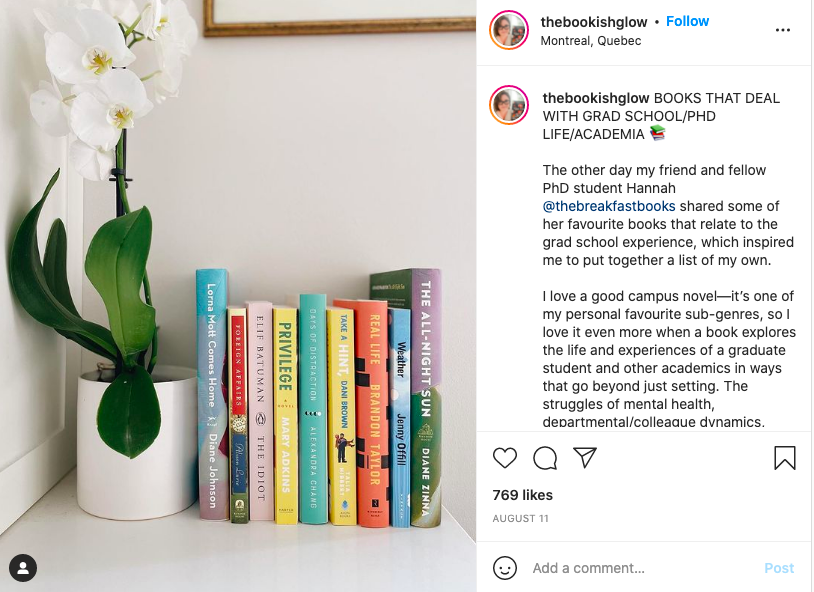Click thebookishglow username in caption

pos(596,98)
